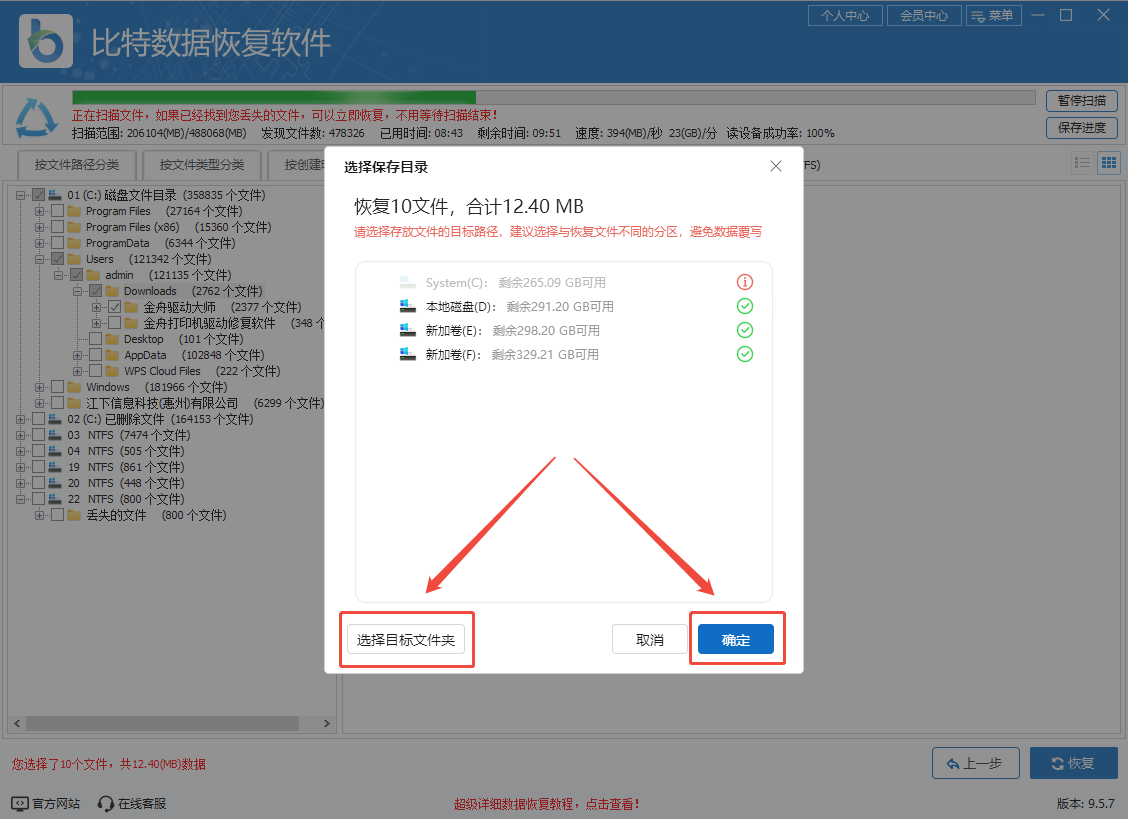Screen dimensions: 1128x819
Task: Go back with 上一步 button
Action: 975,763
